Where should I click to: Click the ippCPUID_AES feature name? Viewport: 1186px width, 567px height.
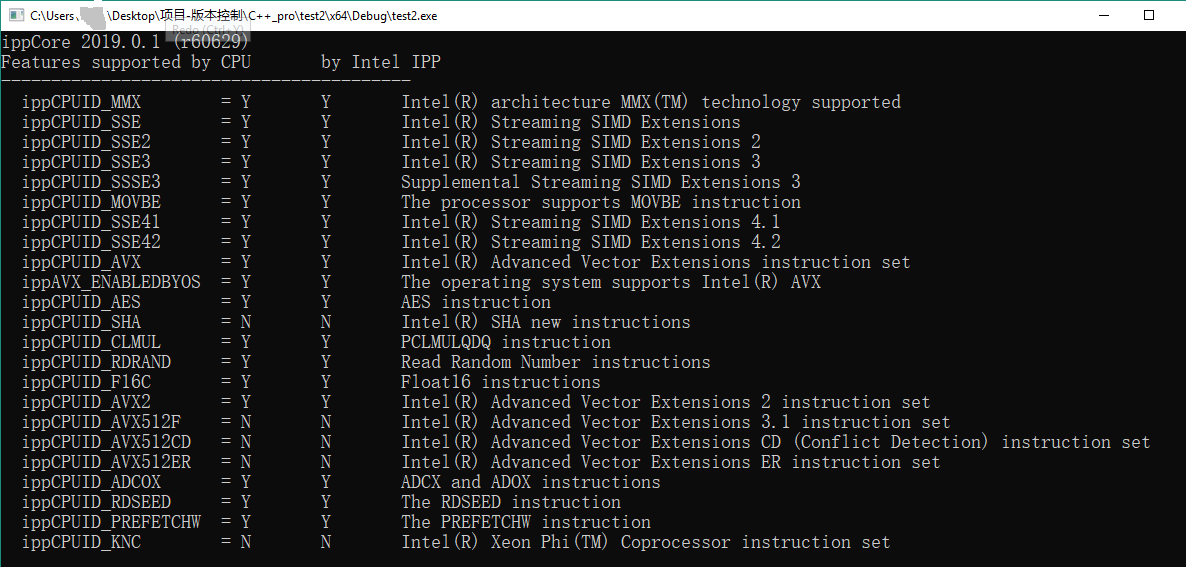coord(81,302)
